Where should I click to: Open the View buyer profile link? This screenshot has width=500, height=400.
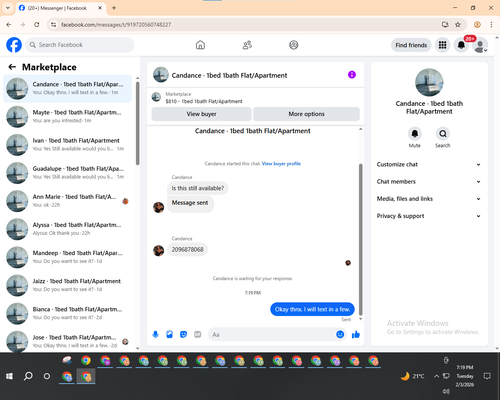281,164
